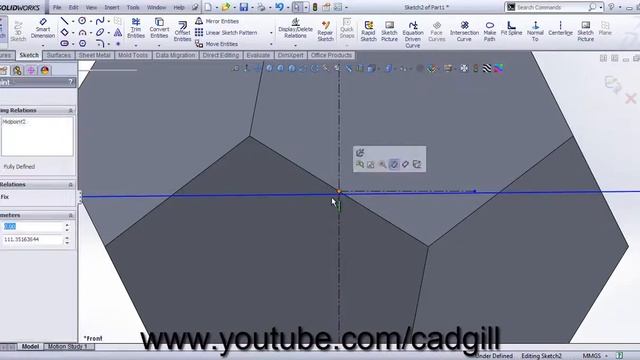This screenshot has height=360, width=640.
Task: Open the File menu
Action: point(57,7)
